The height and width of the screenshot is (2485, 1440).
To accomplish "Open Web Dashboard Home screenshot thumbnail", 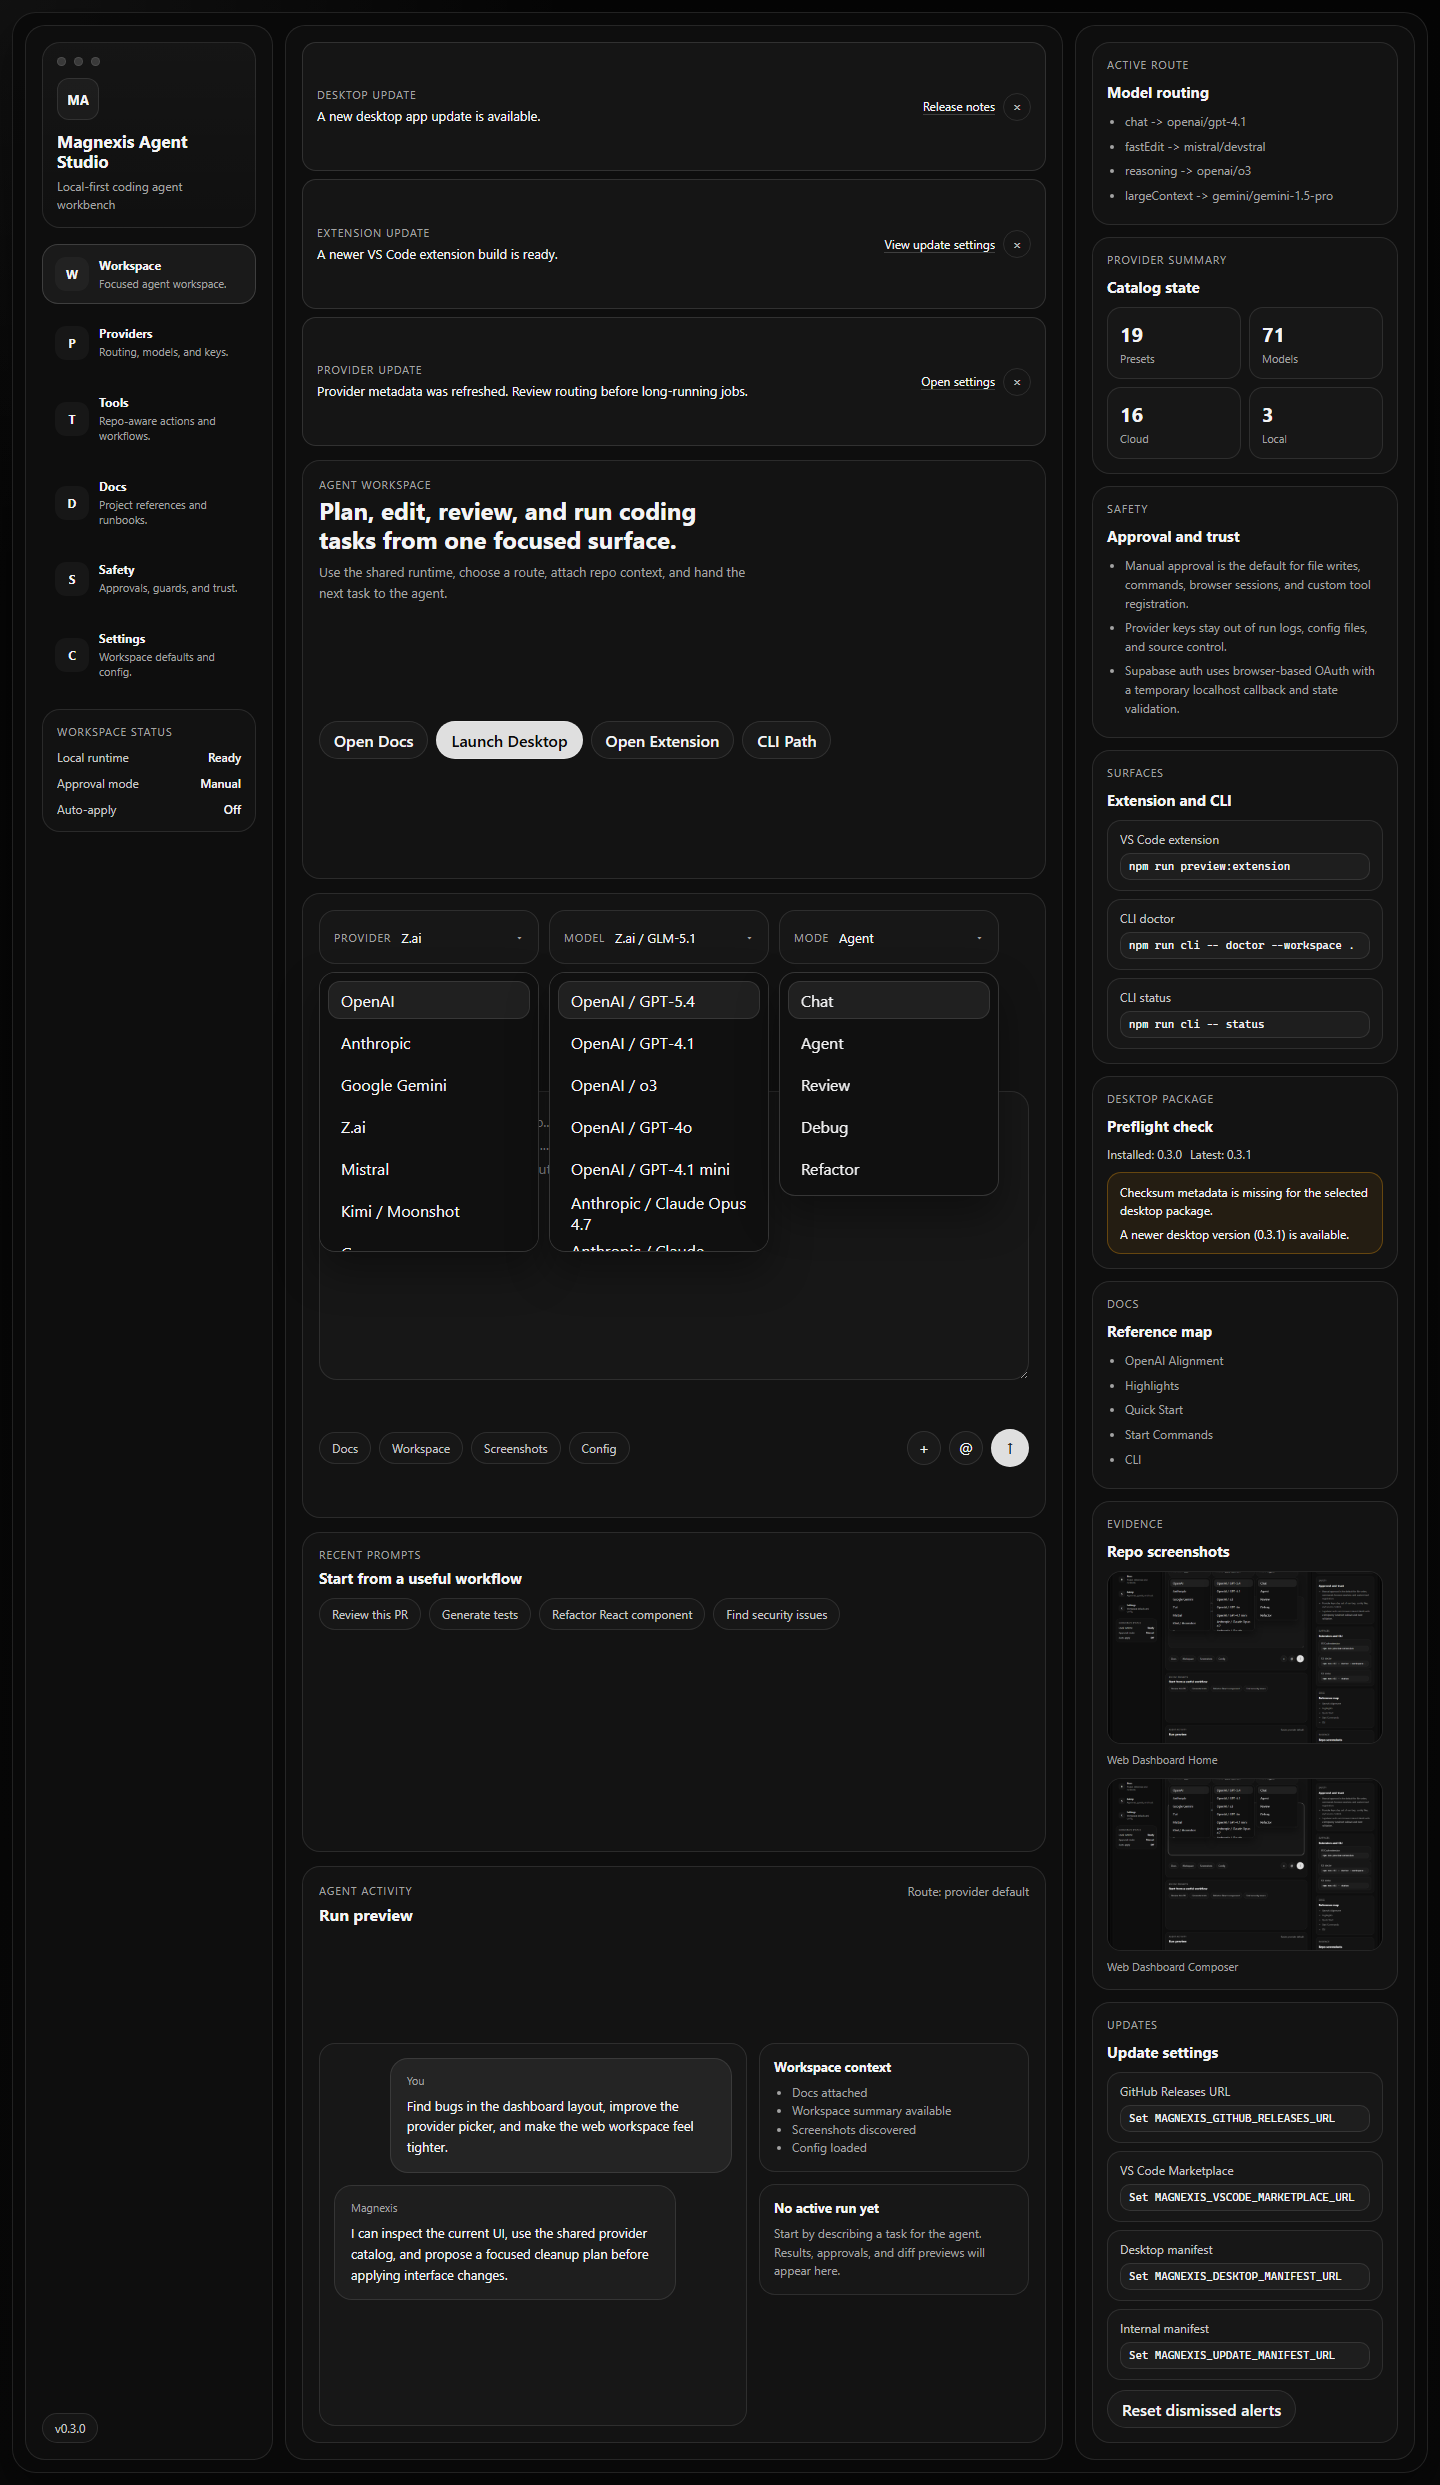I will (1245, 1657).
